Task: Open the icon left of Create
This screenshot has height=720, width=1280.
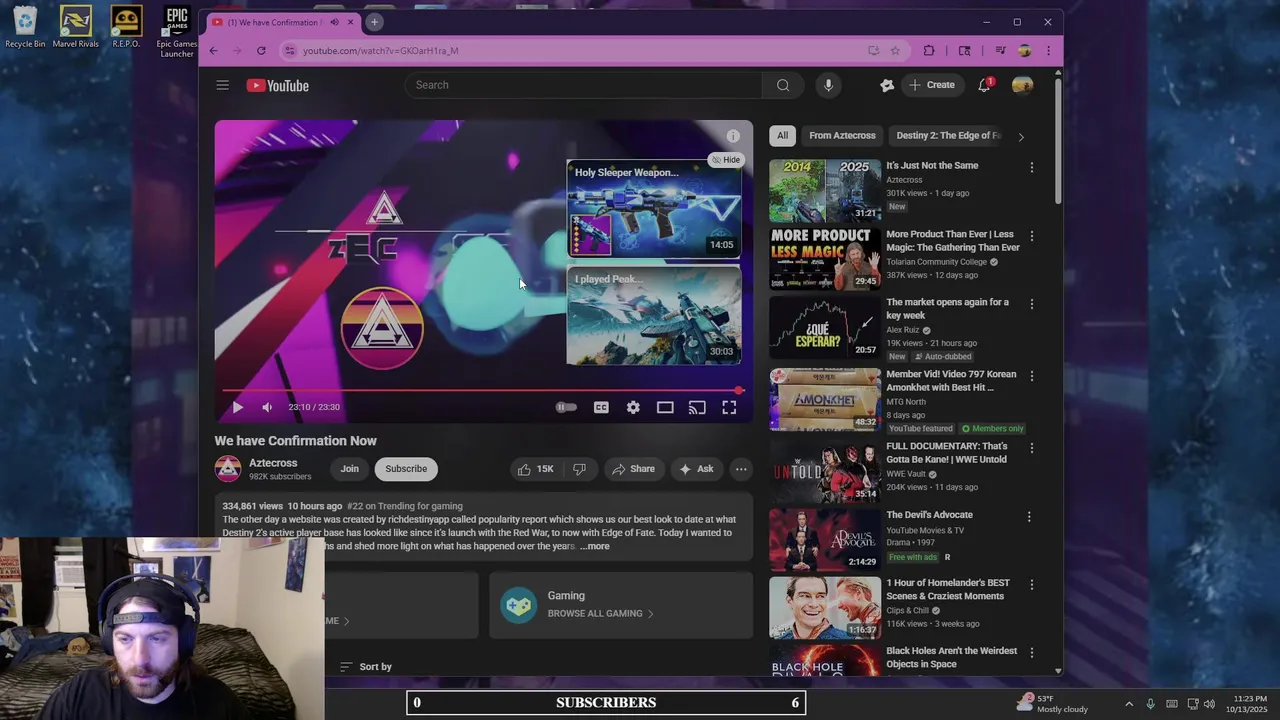Action: [886, 85]
